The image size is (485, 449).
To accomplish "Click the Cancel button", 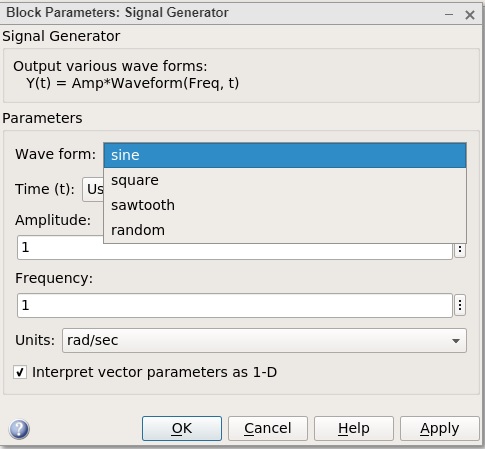I will 268,428.
